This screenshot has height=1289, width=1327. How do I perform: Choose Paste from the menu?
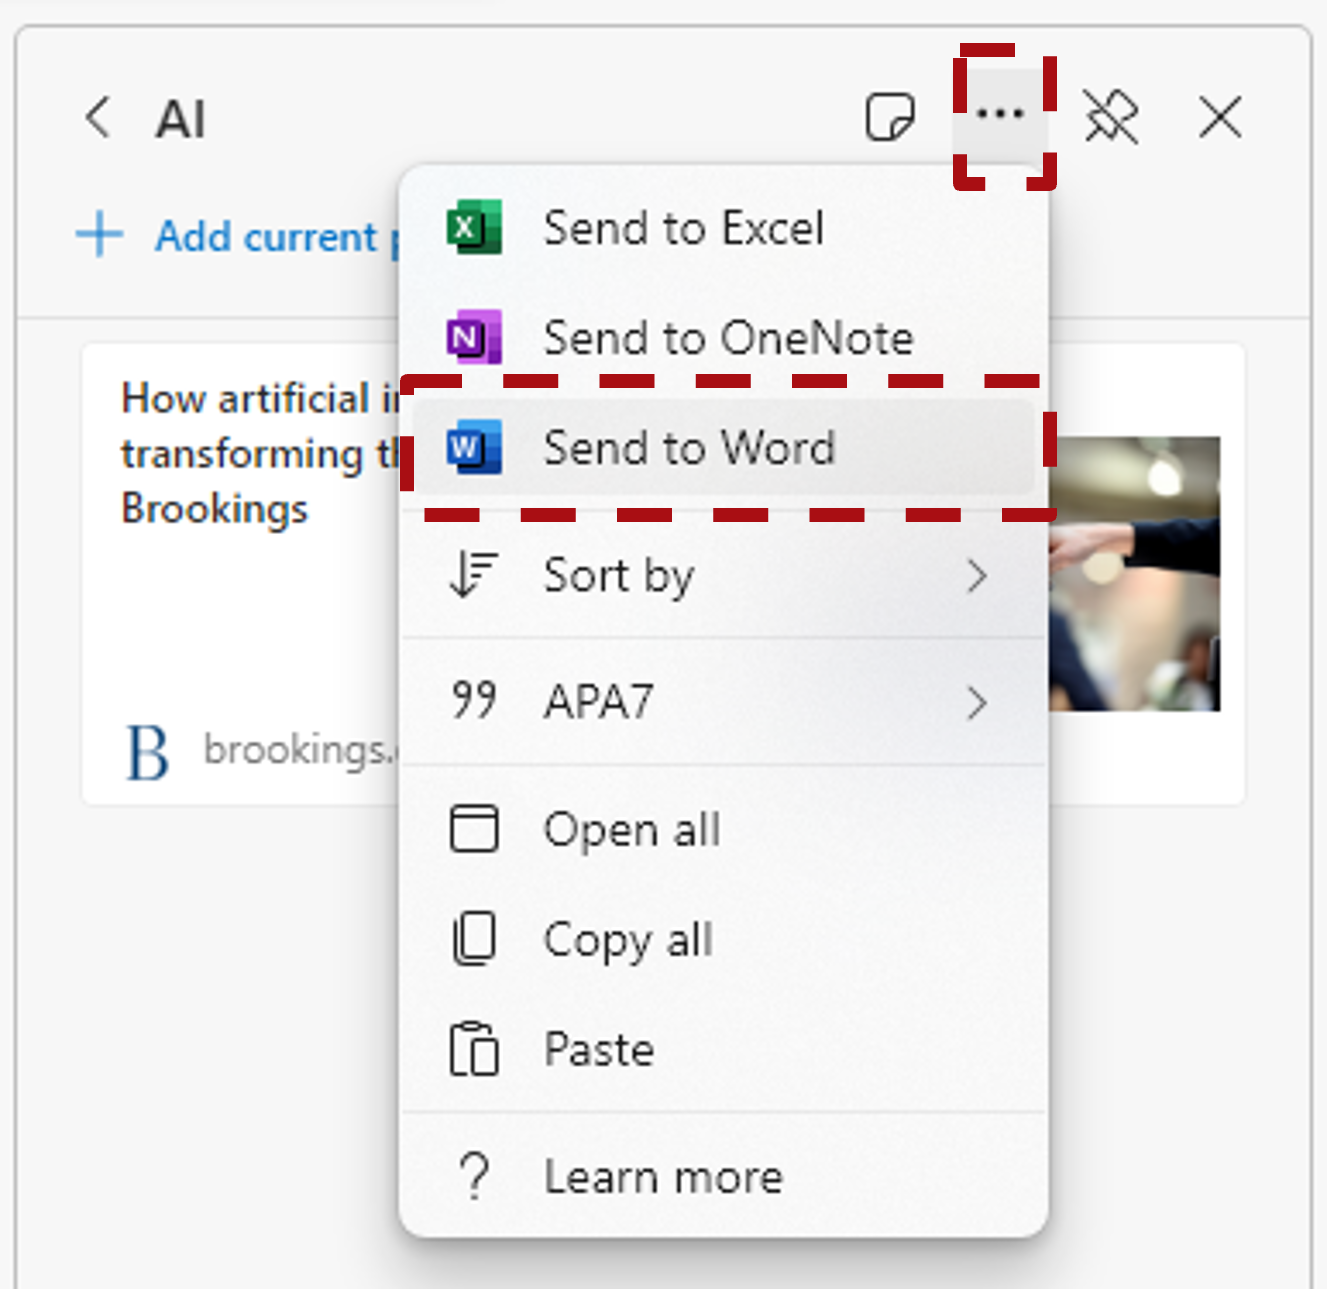(723, 1049)
